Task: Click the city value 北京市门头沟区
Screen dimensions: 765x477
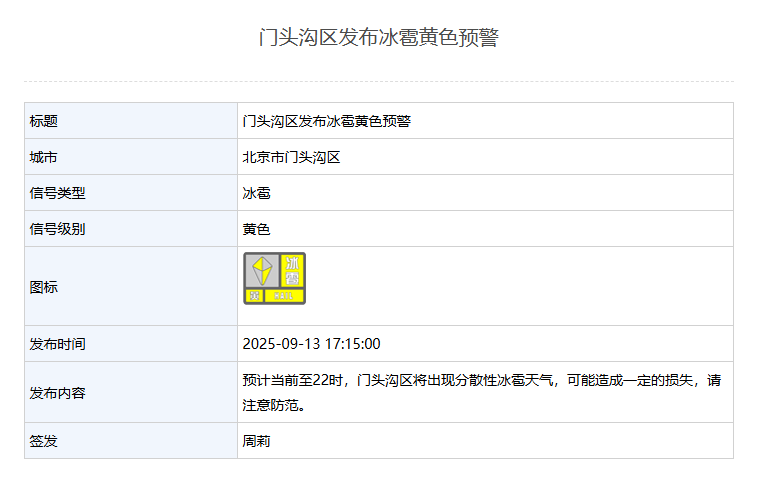Action: coord(292,157)
